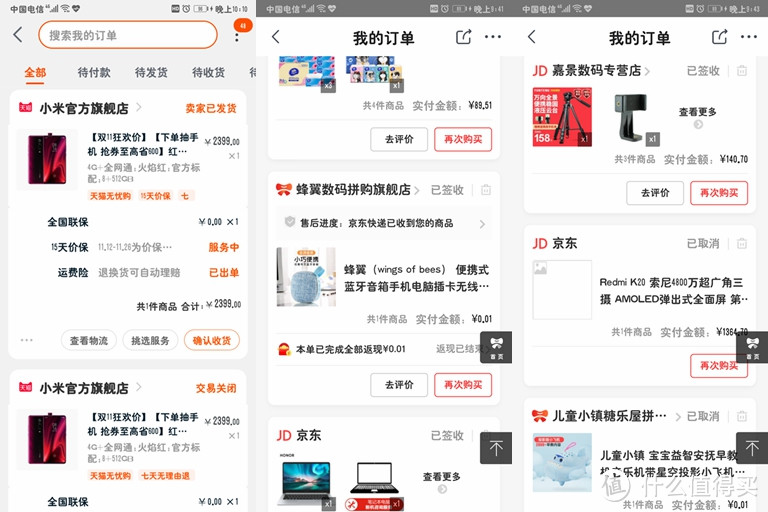Viewport: 768px width, 512px height.
Task: Open face mask thumbnail in ¥89.51 order
Action: [375, 73]
